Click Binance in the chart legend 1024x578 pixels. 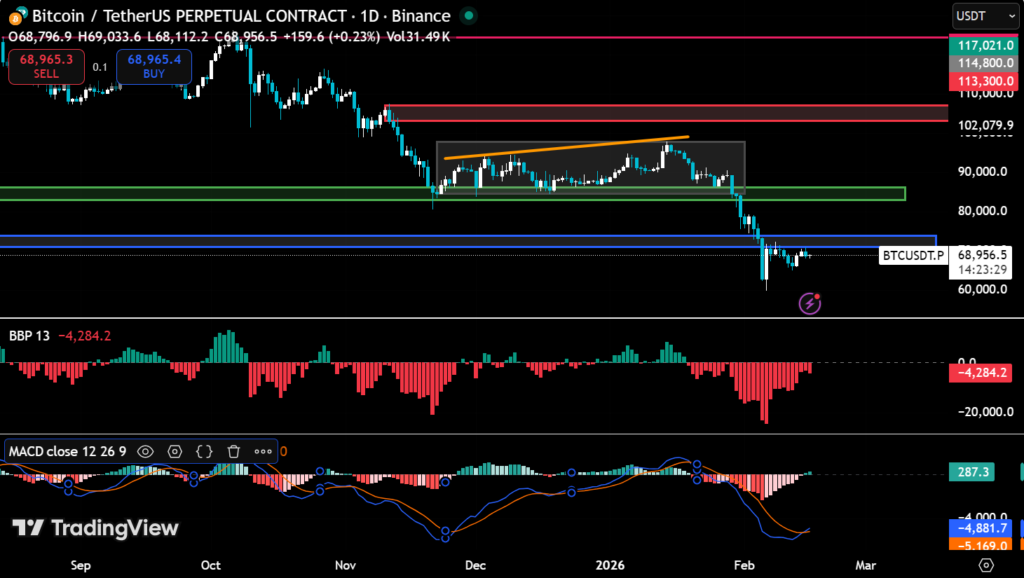coord(420,16)
